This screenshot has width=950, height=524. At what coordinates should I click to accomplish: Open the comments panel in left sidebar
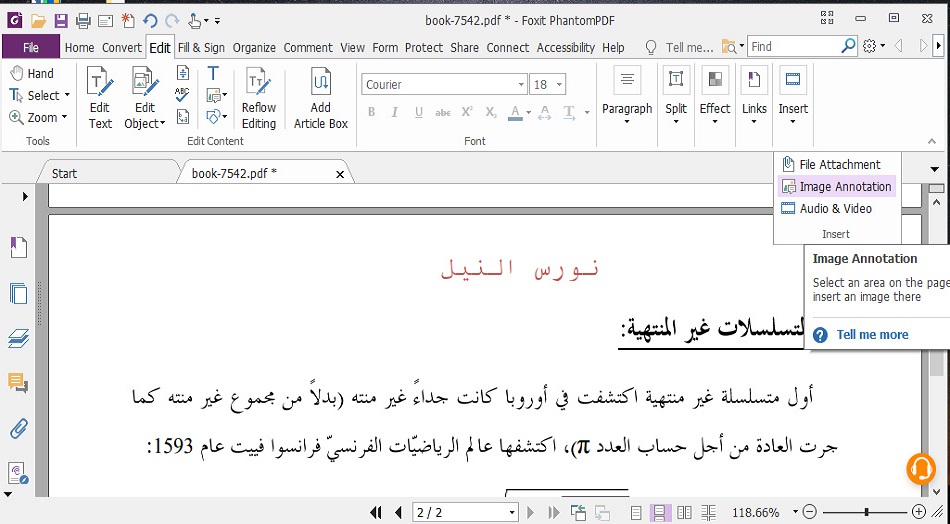pyautogui.click(x=18, y=382)
